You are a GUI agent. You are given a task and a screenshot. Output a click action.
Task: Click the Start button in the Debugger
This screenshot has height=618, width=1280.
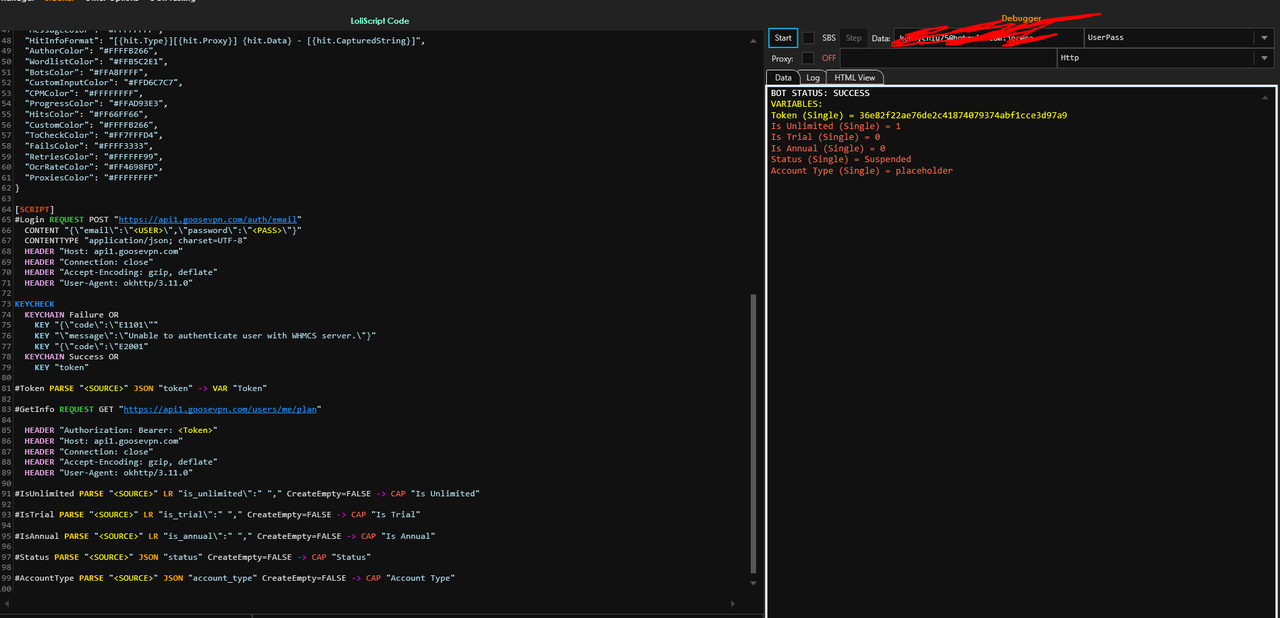click(x=783, y=38)
